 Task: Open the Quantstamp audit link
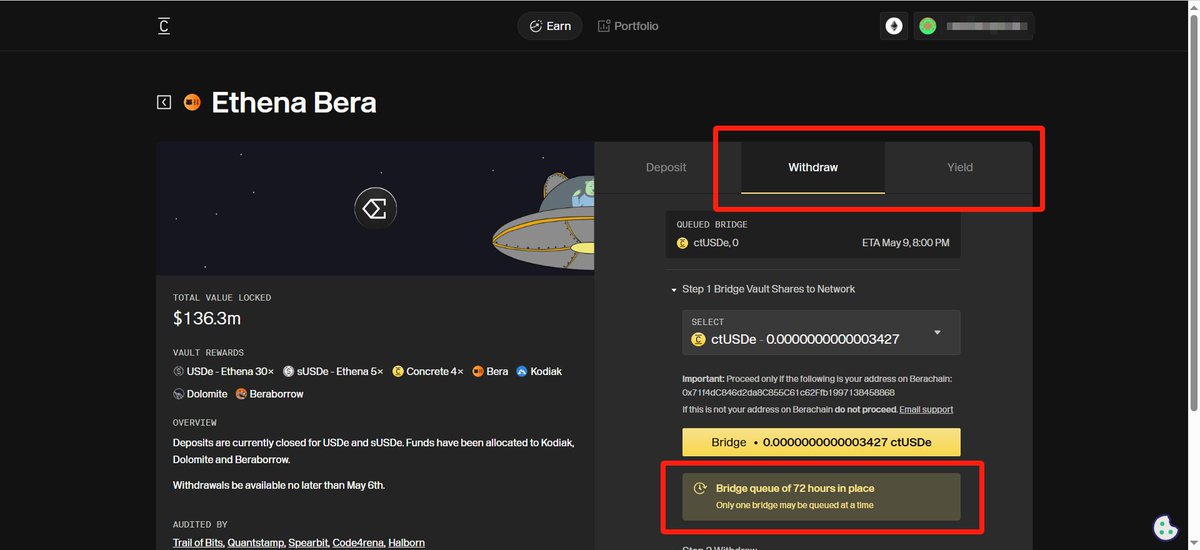[255, 543]
